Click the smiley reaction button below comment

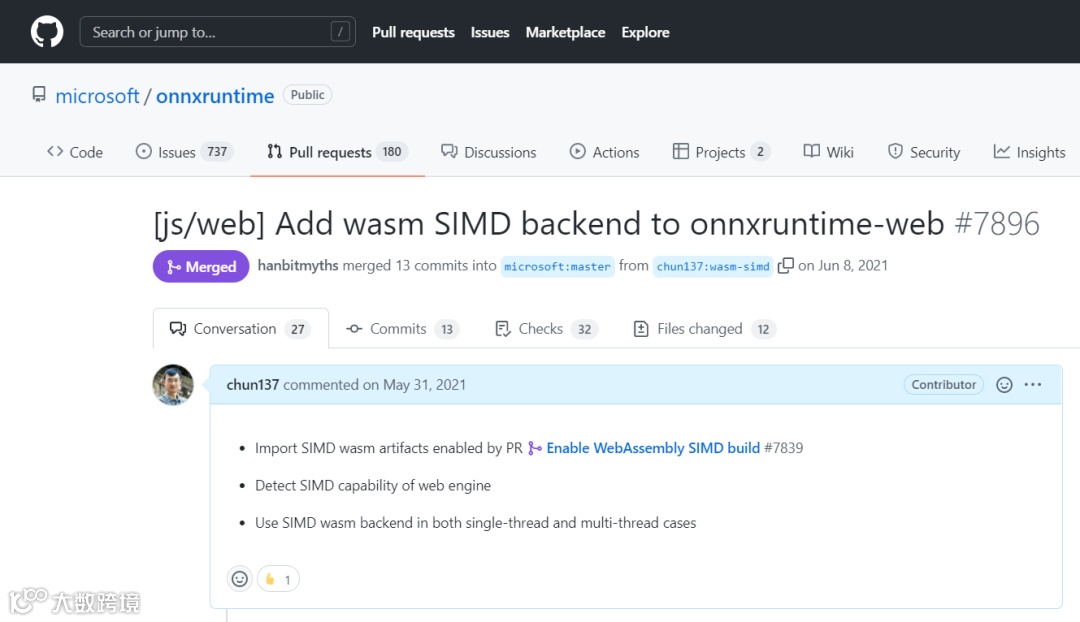pos(240,579)
